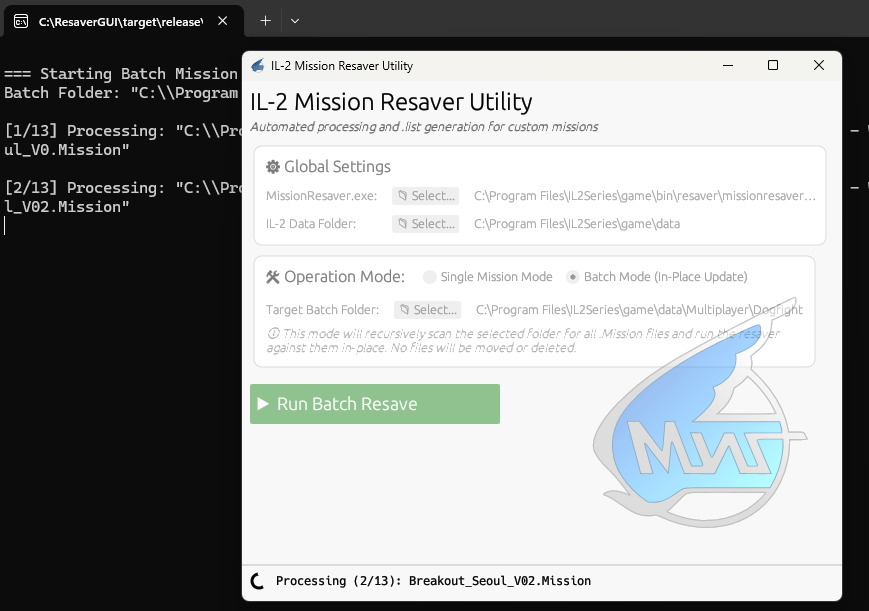
Task: Click the Run Batch Resave button
Action: pyautogui.click(x=375, y=404)
